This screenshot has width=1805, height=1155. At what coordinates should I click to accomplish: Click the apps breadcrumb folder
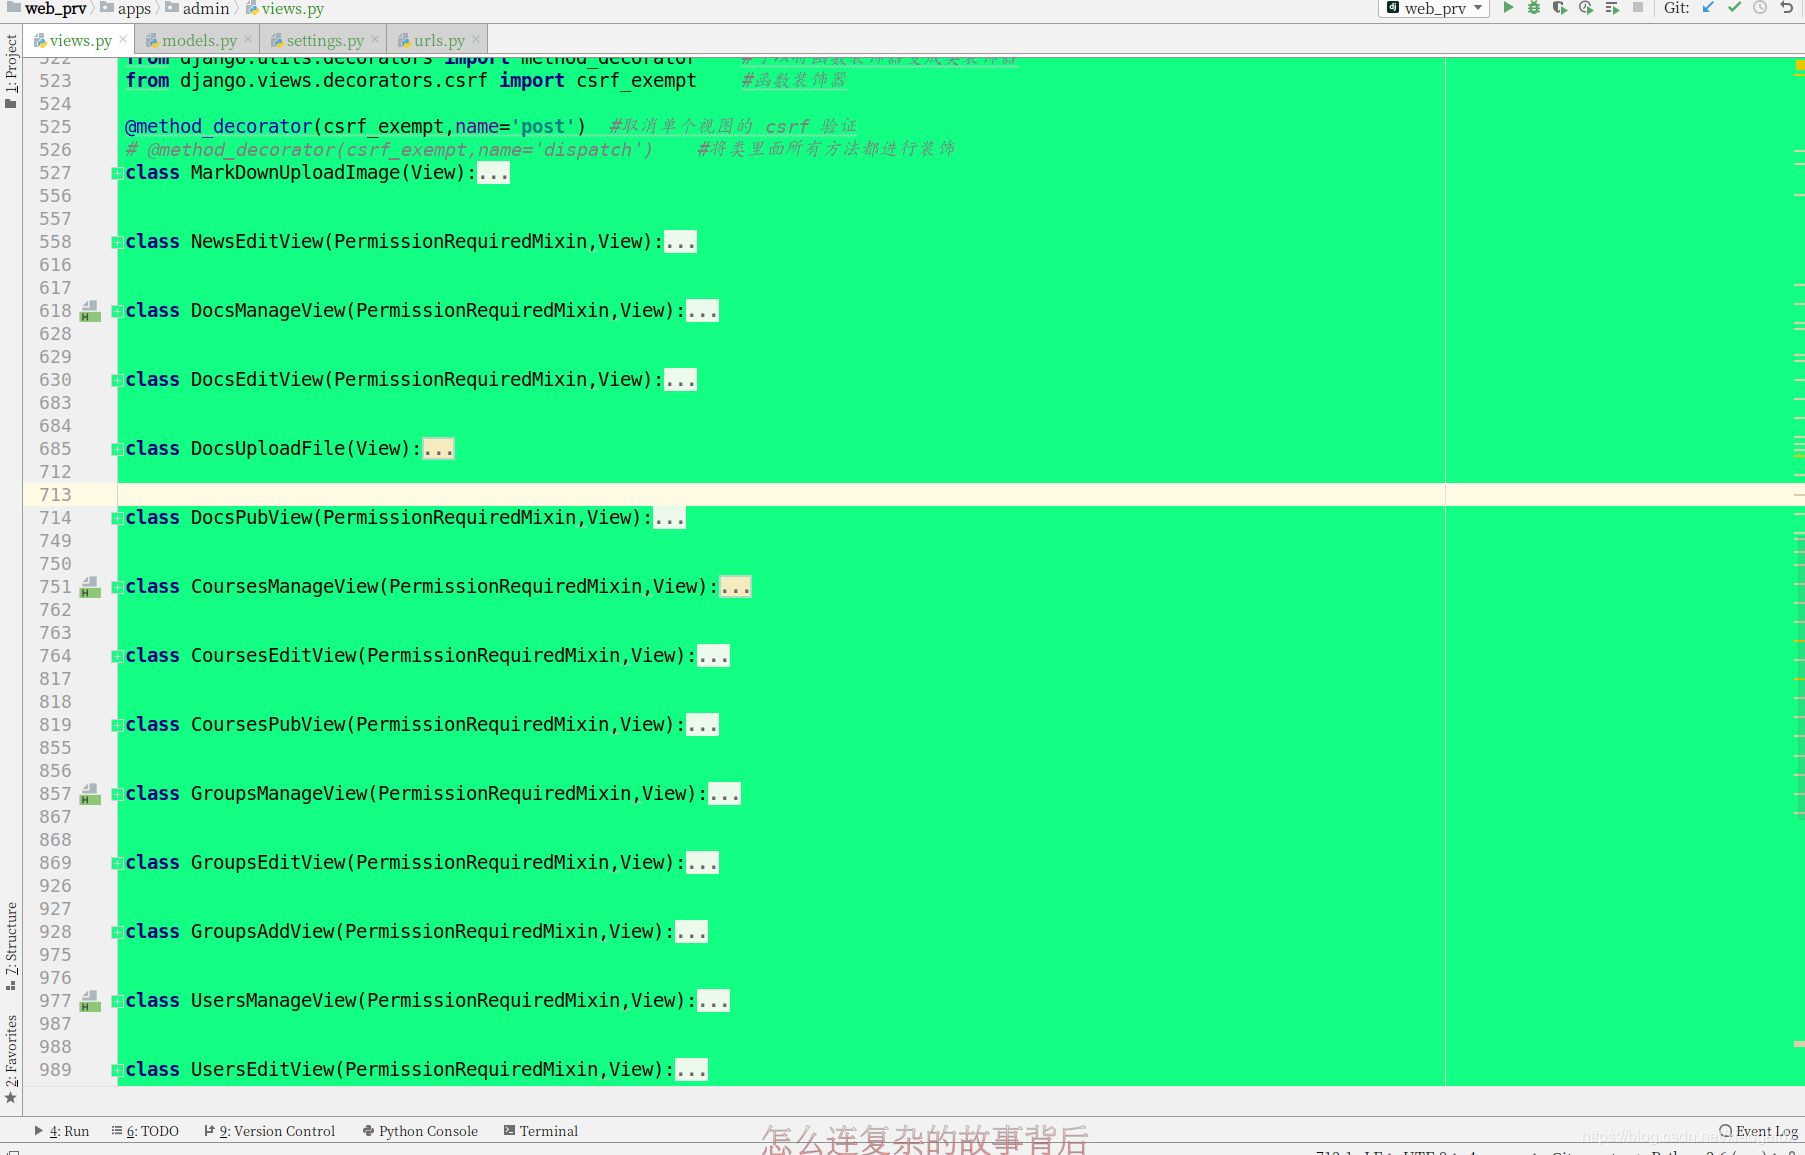pyautogui.click(x=126, y=8)
